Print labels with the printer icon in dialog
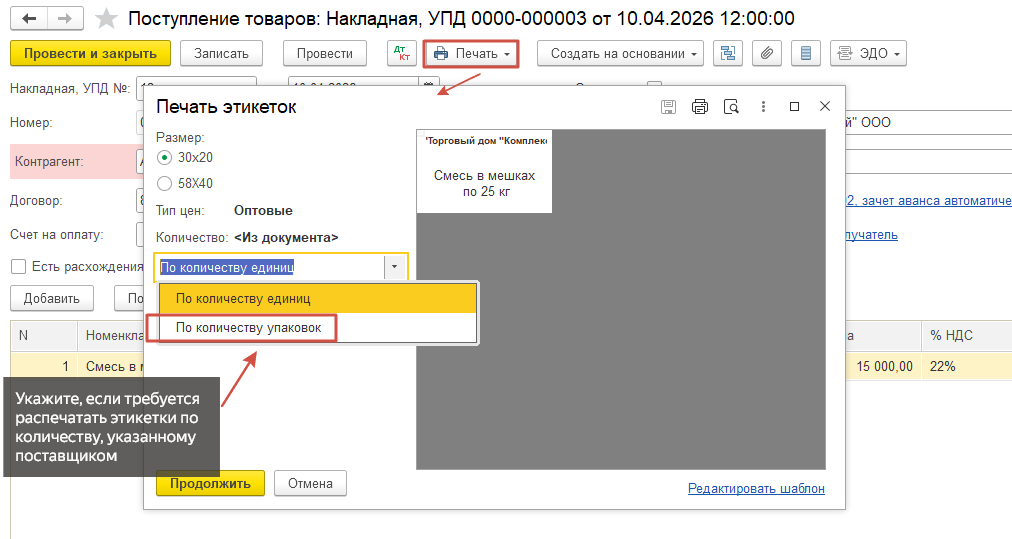 click(x=700, y=107)
